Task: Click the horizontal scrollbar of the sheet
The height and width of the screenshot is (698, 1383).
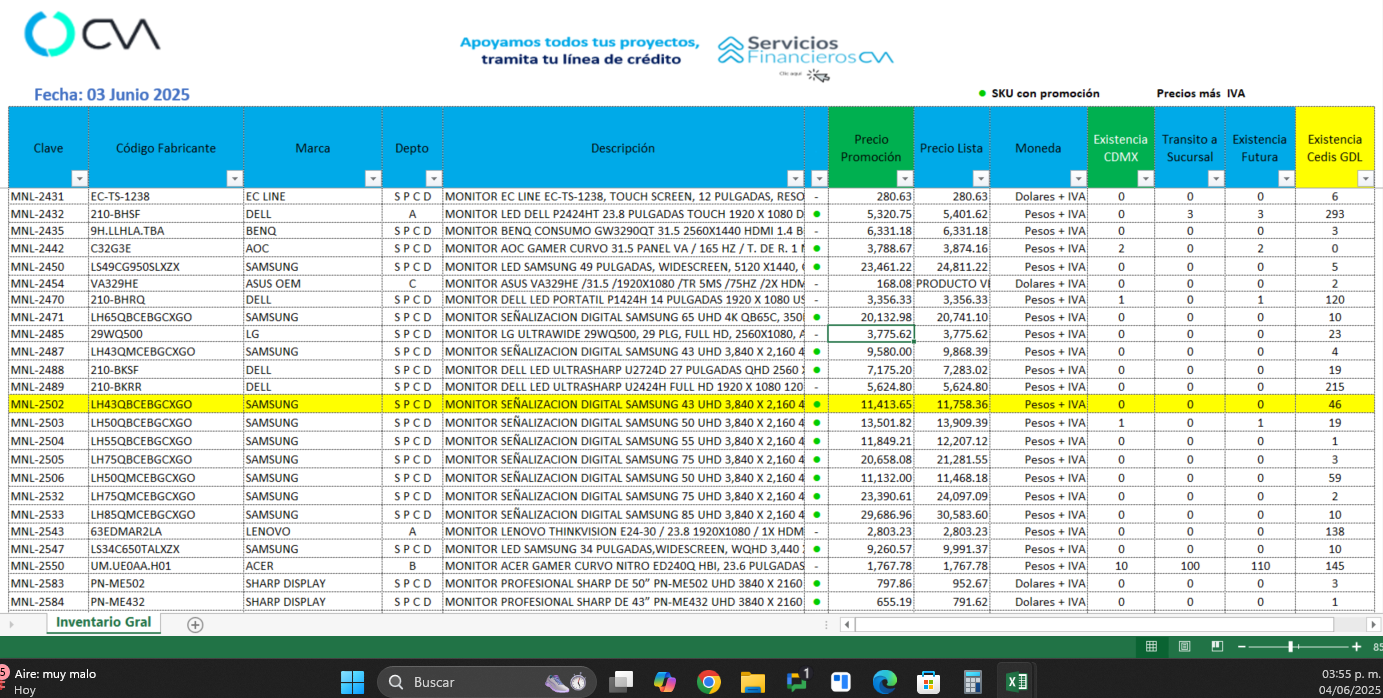Action: [1096, 625]
